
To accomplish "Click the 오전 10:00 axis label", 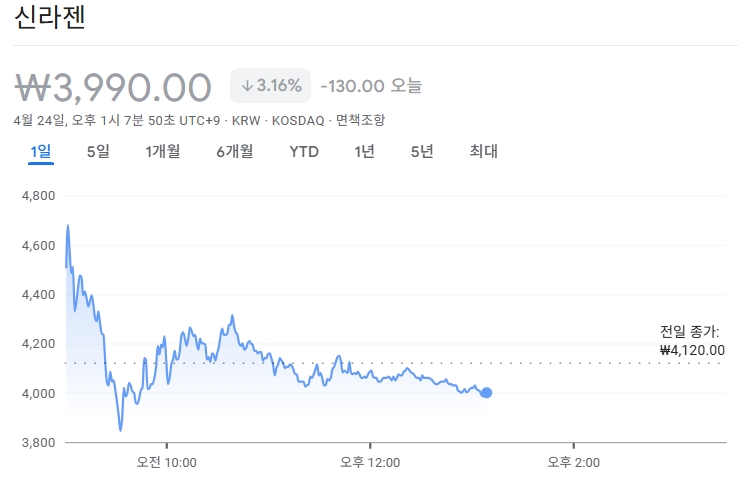I will (167, 463).
